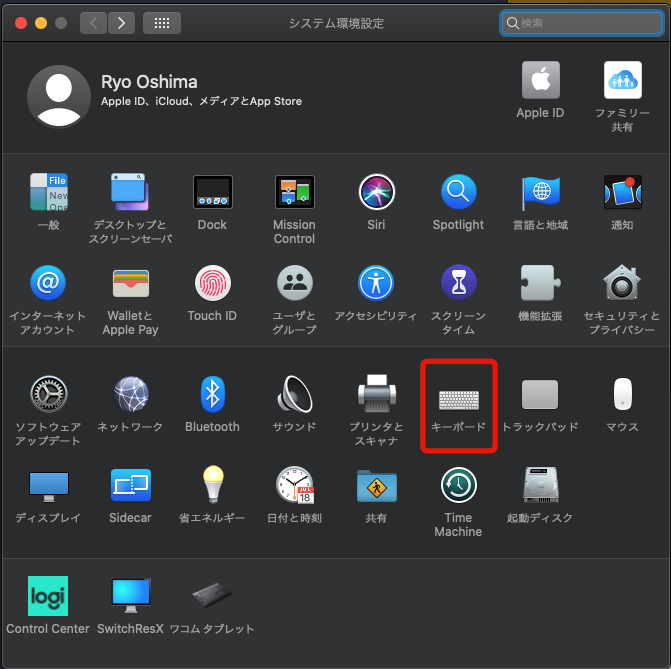671x669 pixels.
Task: Open the Siri preferences pane
Action: pos(377,192)
